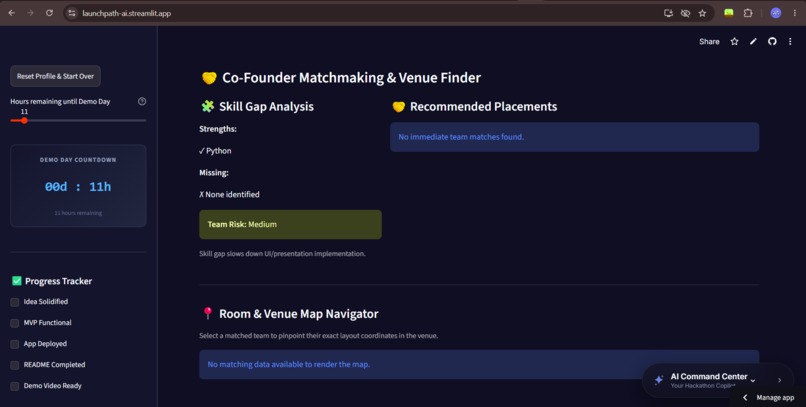Expand the AI Command Center dropdown

[x=753, y=380]
